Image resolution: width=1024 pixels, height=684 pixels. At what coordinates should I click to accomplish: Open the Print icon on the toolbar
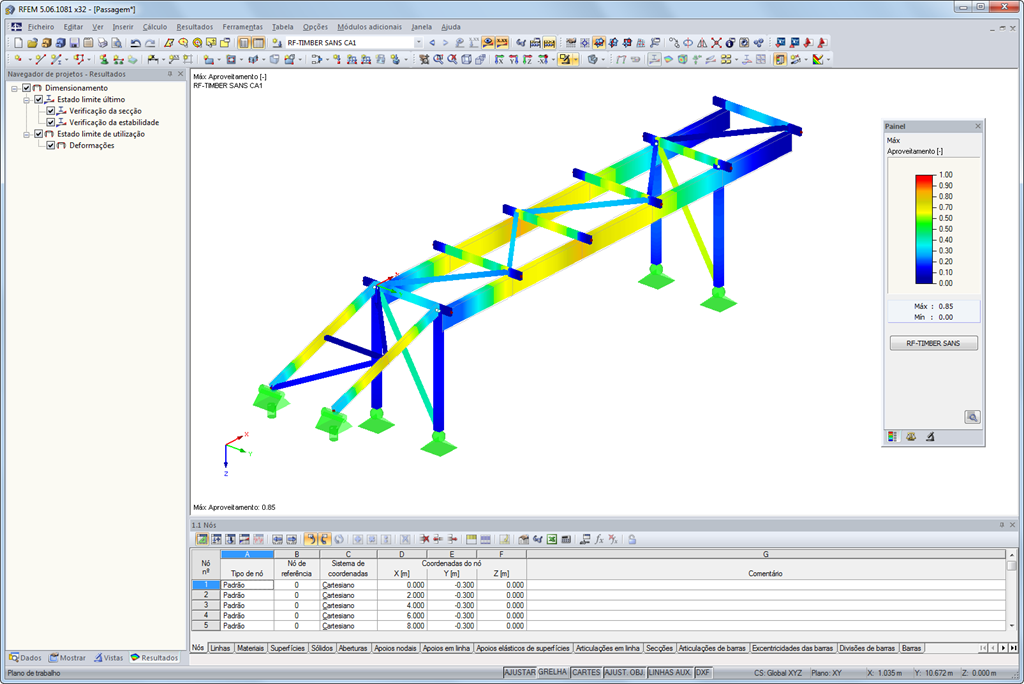coord(101,43)
